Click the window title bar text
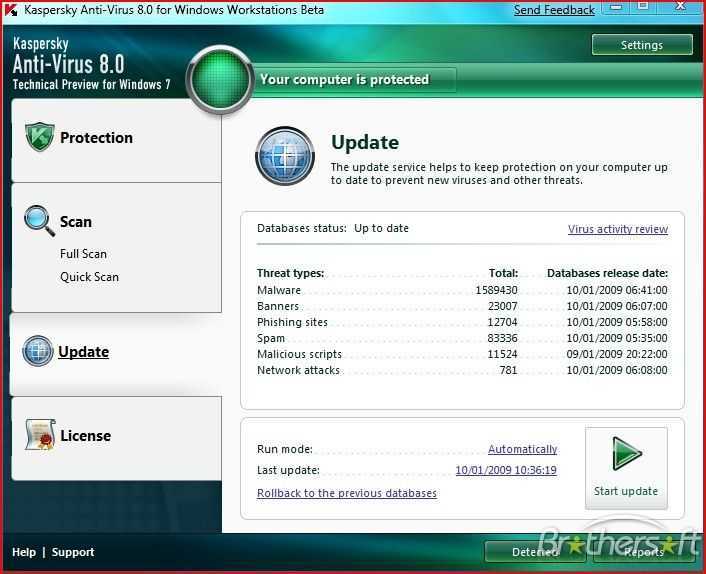 (x=174, y=9)
